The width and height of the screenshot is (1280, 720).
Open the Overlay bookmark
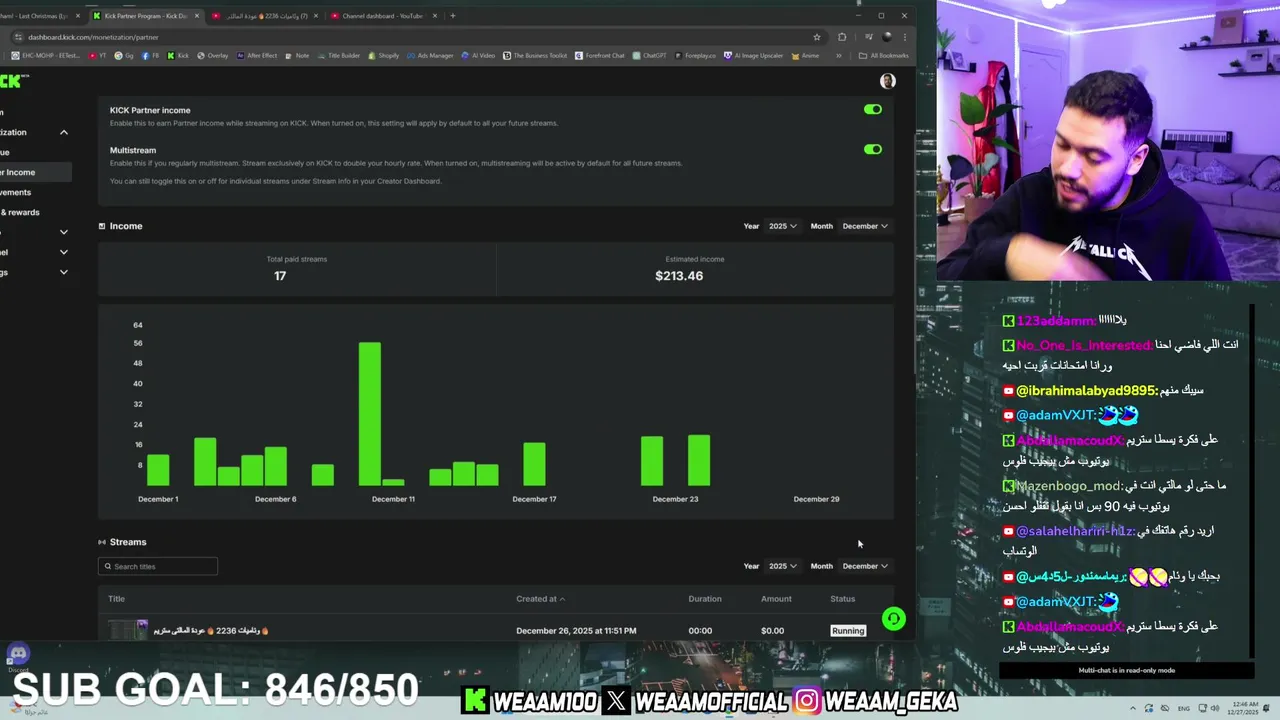[212, 56]
